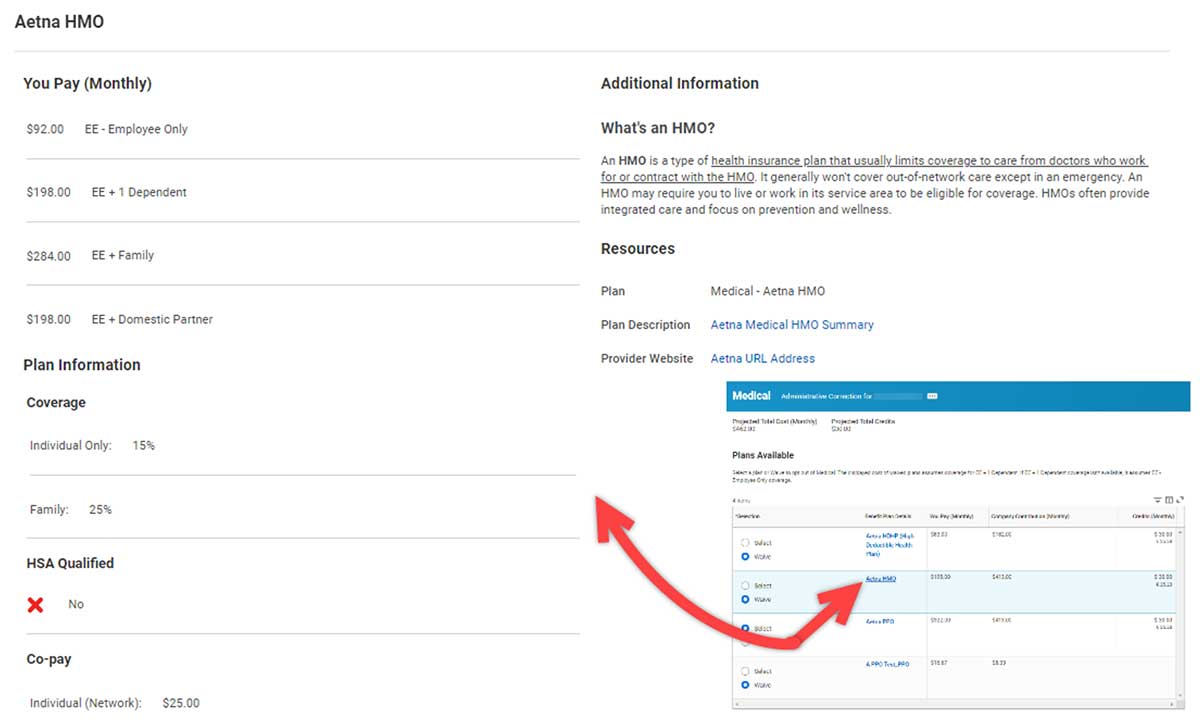Click the ellipsis button in Medical header

pos(932,396)
